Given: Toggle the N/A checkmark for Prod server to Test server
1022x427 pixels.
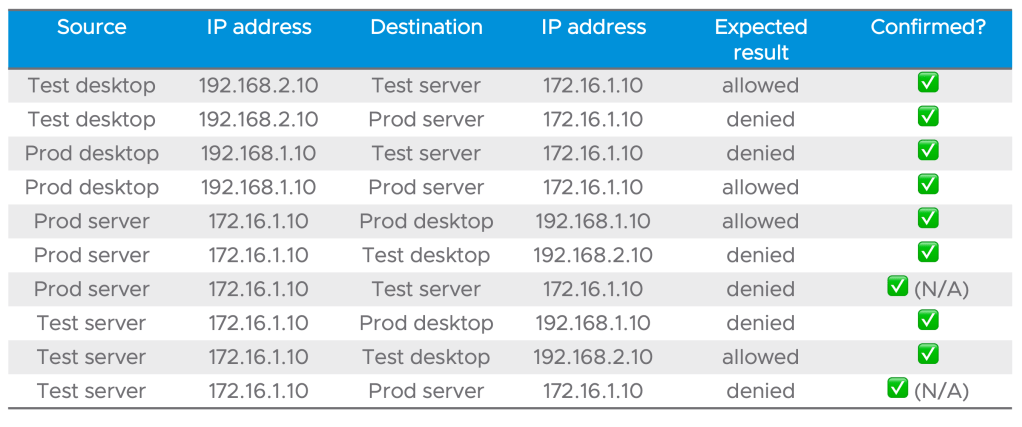Looking at the screenshot, I should pos(897,288).
